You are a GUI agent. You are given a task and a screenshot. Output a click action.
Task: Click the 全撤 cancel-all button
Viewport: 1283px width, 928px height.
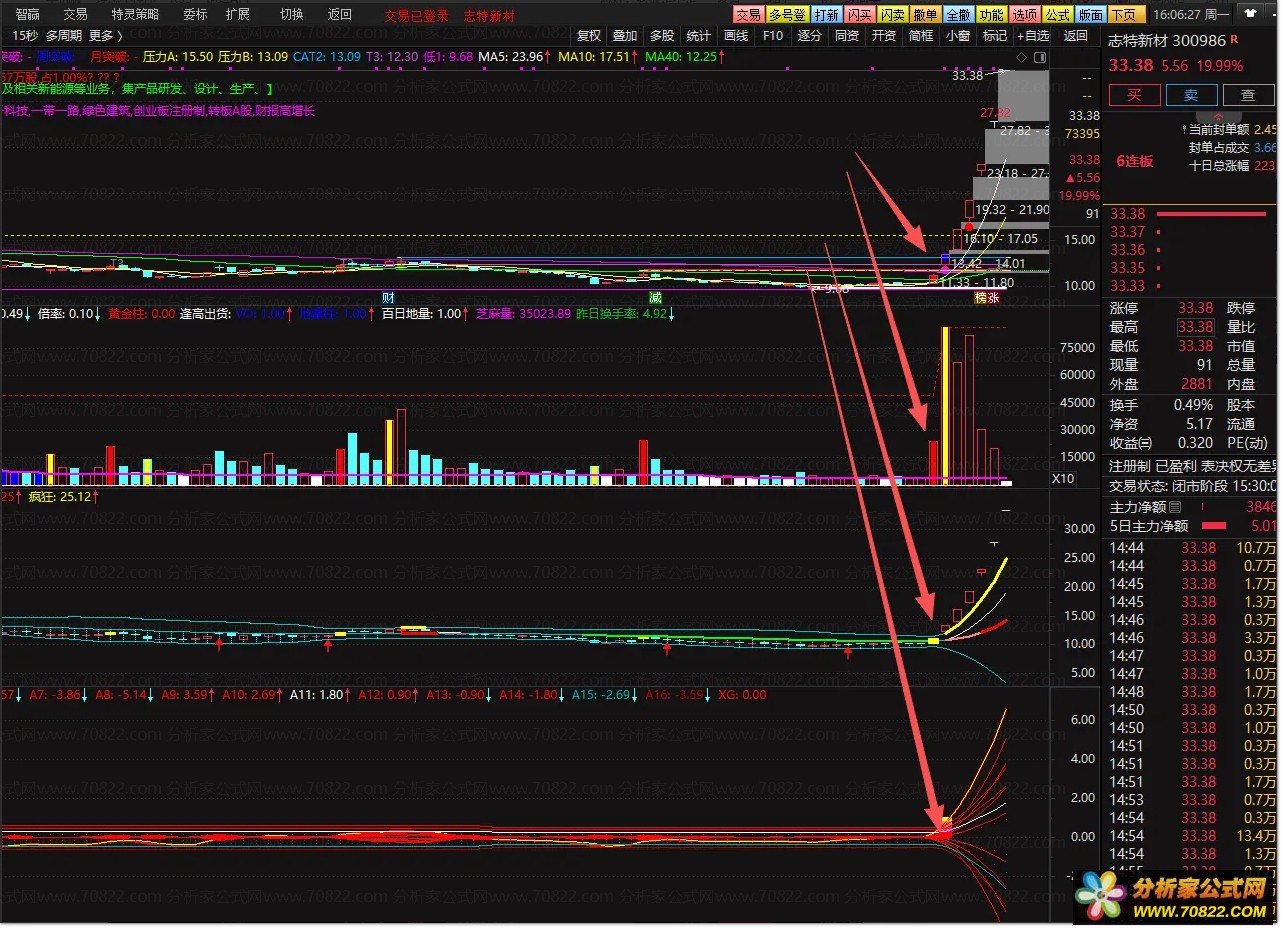click(x=958, y=15)
